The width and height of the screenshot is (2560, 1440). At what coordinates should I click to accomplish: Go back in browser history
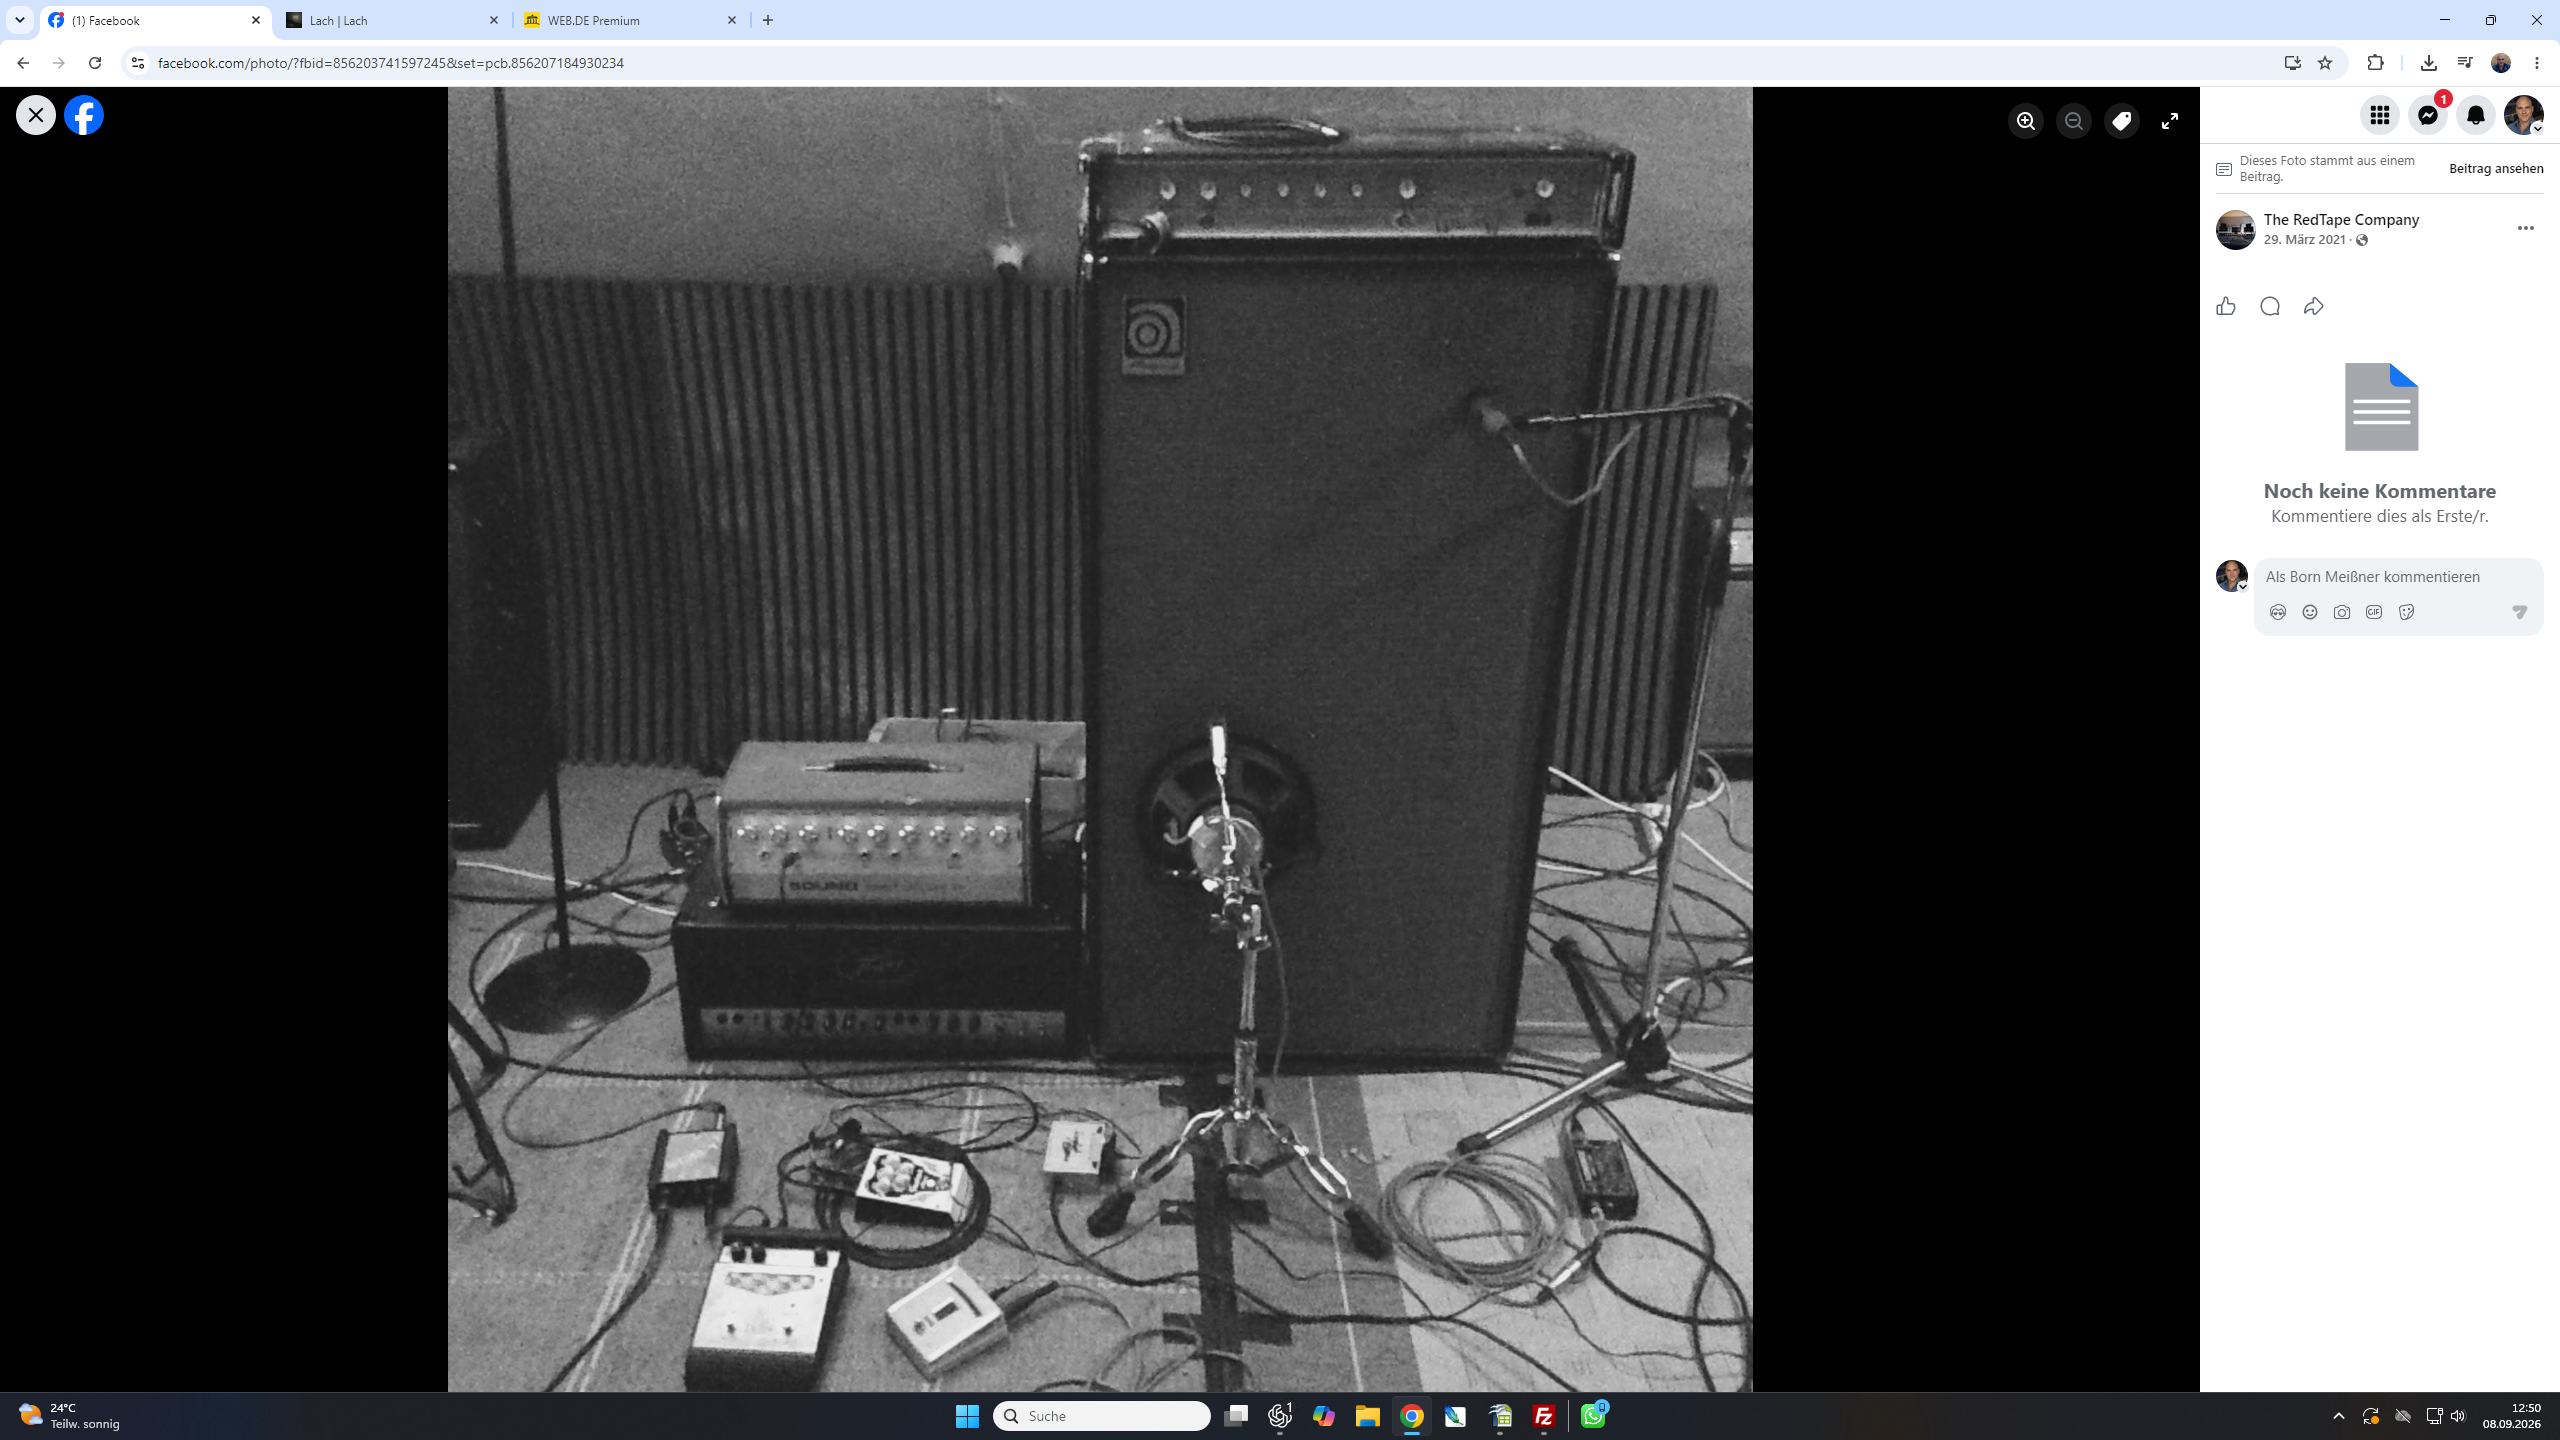(x=23, y=63)
